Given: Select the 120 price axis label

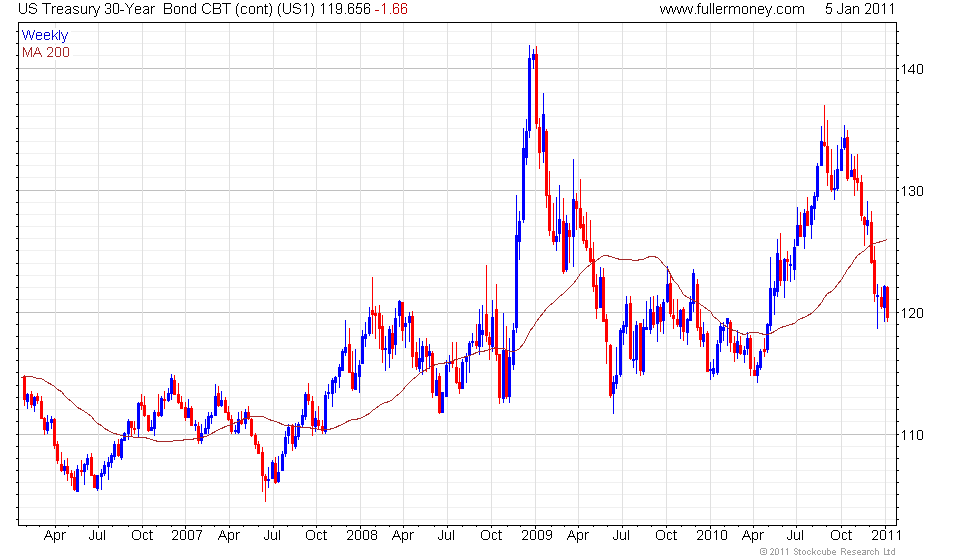Looking at the screenshot, I should click(x=912, y=313).
